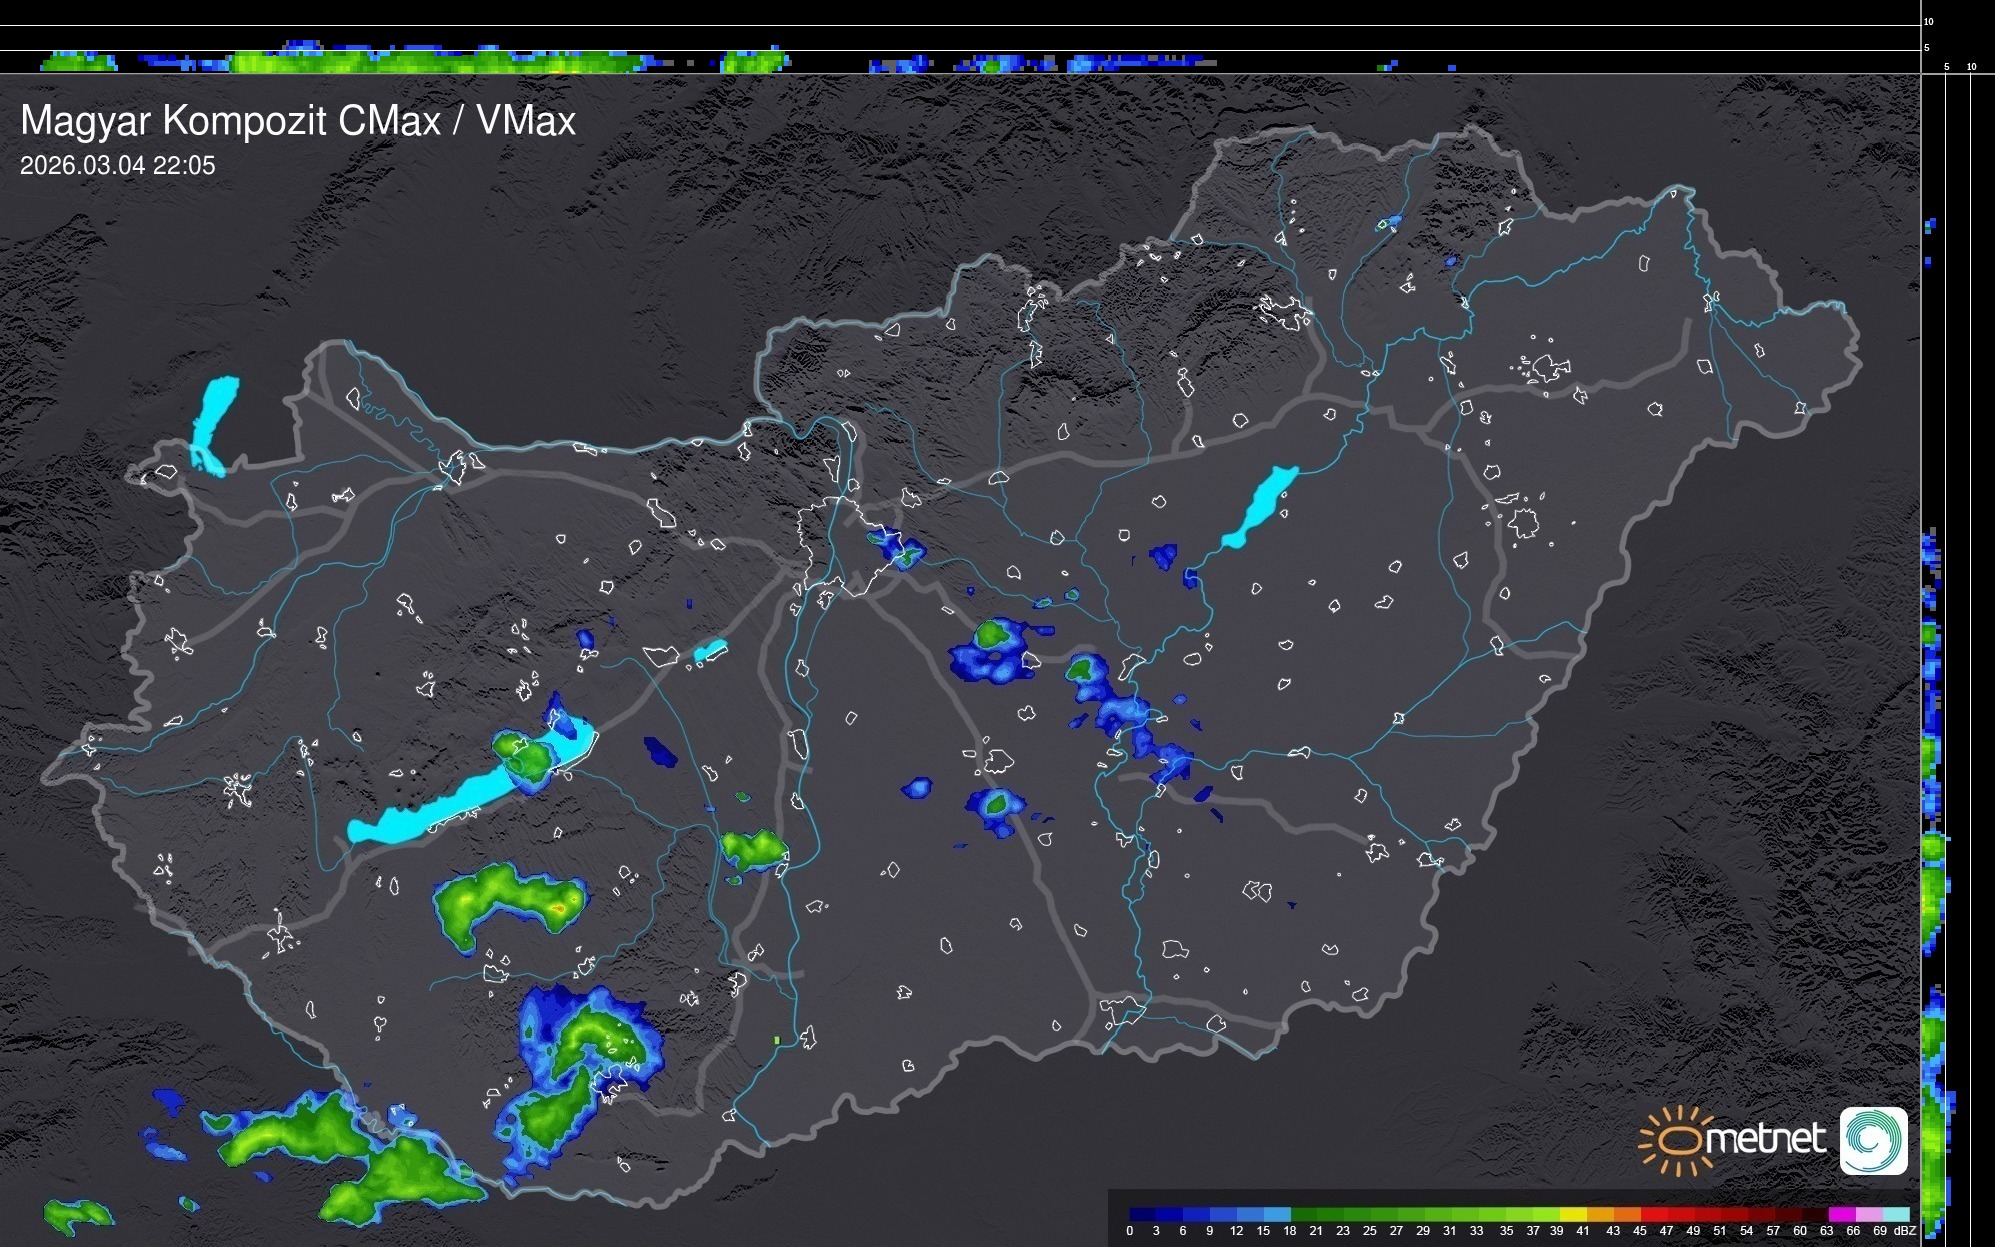The height and width of the screenshot is (1247, 1995).
Task: Select the magenta swatch at 63 dBZ
Action: [1840, 1214]
